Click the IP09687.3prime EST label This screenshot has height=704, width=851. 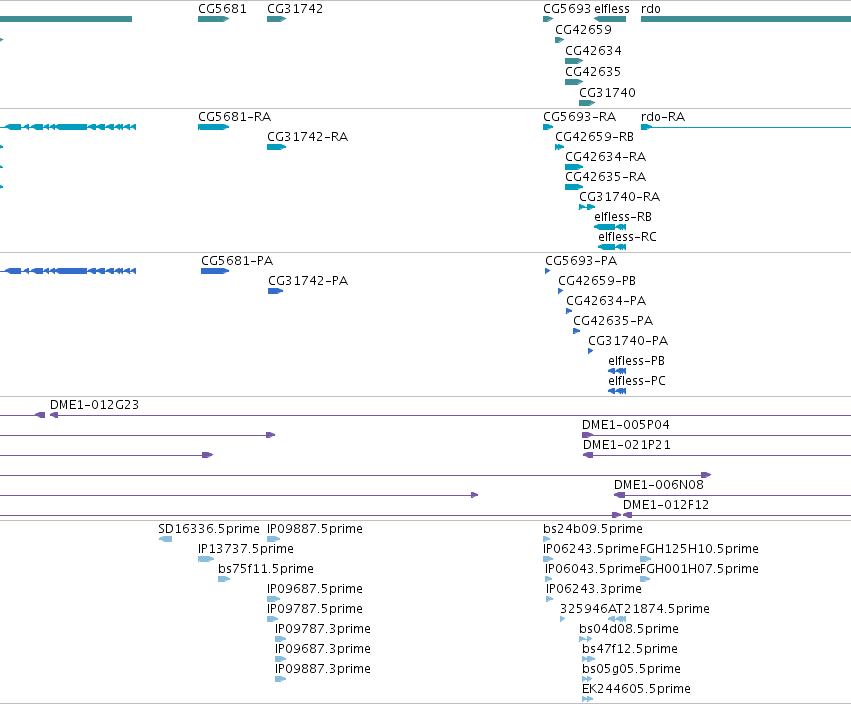point(323,650)
